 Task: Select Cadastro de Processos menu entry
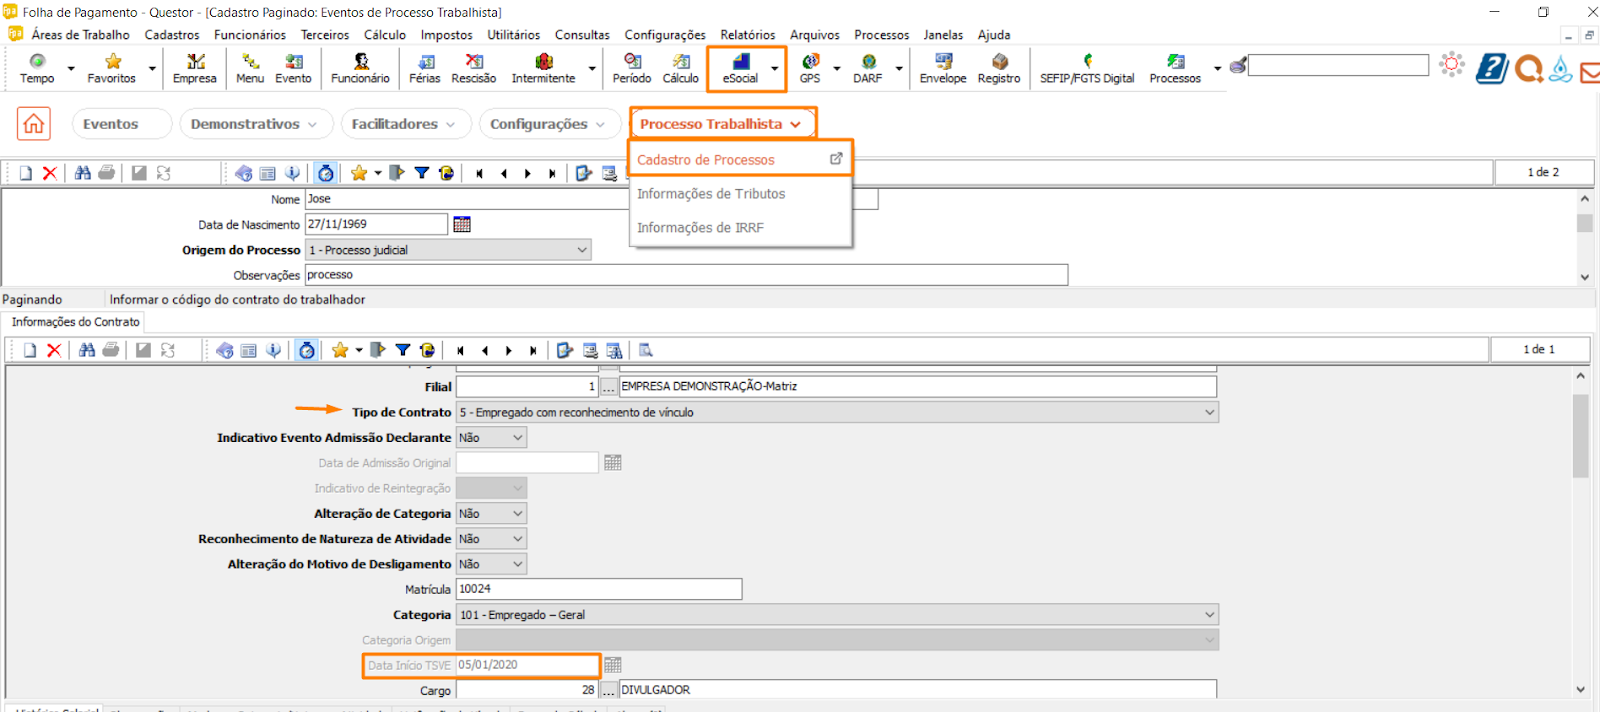(740, 159)
